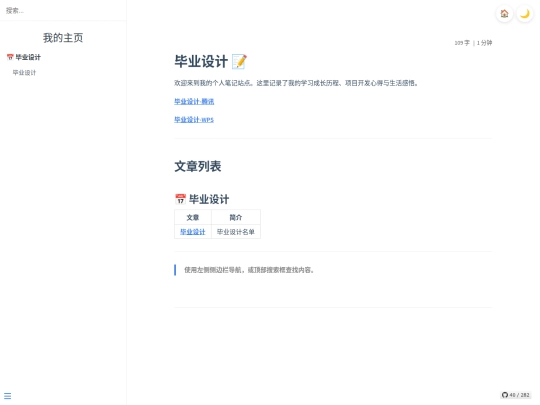Open the 我的主页 sidebar title
This screenshot has height=405, width=540.
tap(63, 38)
